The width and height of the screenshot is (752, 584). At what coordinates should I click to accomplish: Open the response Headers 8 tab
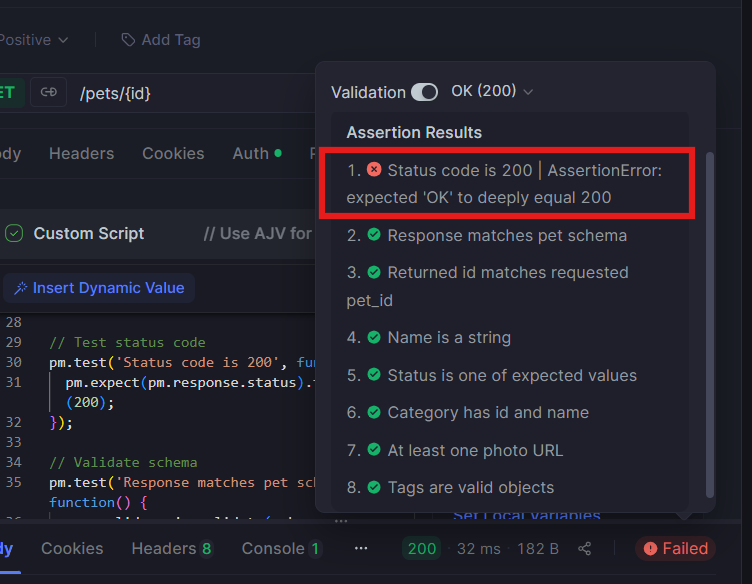(172, 549)
